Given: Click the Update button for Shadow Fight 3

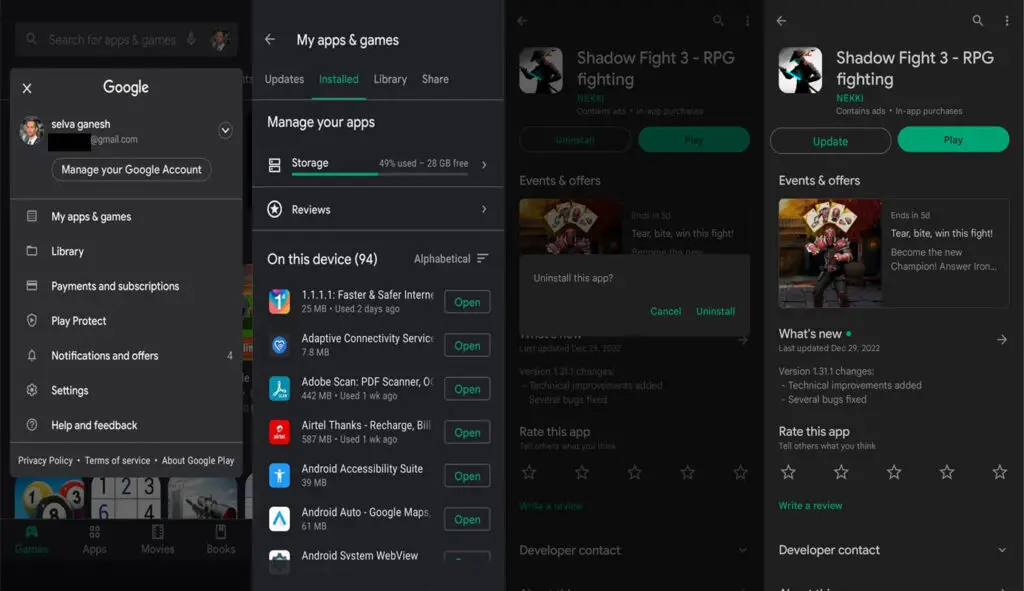Looking at the screenshot, I should click(830, 141).
